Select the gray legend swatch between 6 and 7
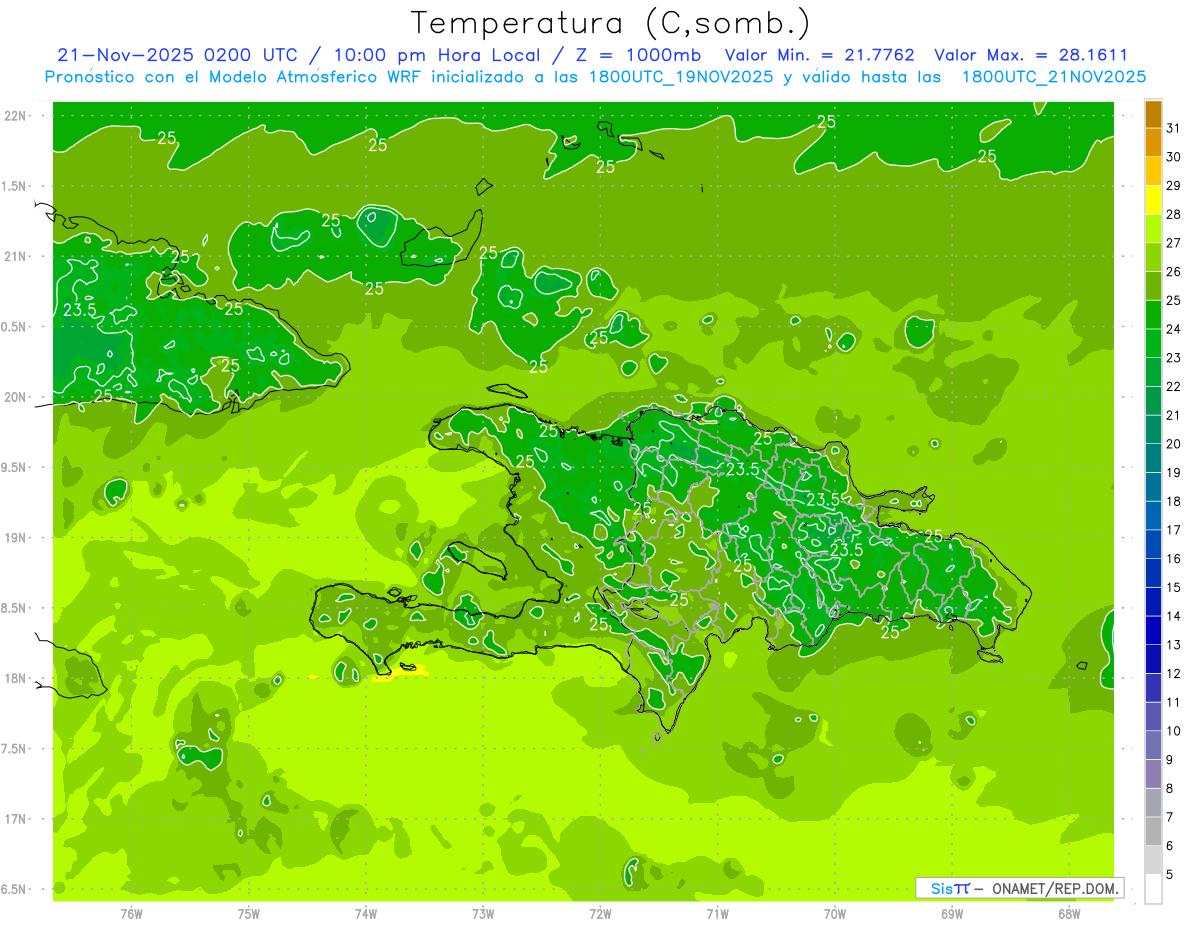The width and height of the screenshot is (1200, 927). tap(1153, 831)
